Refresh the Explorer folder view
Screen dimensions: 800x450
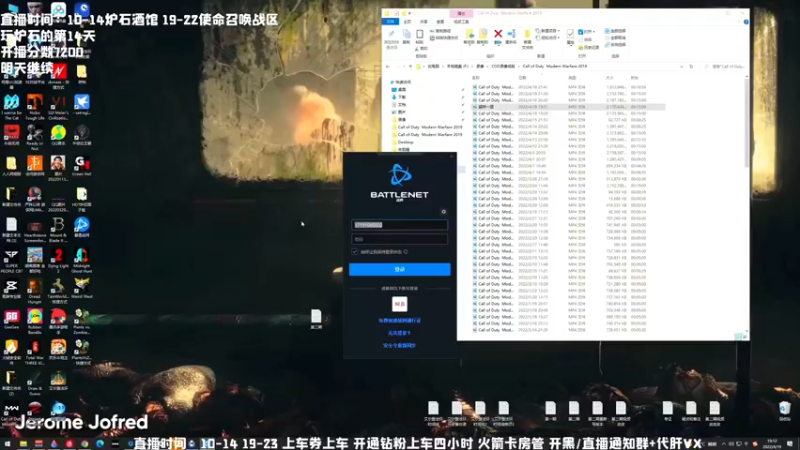tap(691, 66)
